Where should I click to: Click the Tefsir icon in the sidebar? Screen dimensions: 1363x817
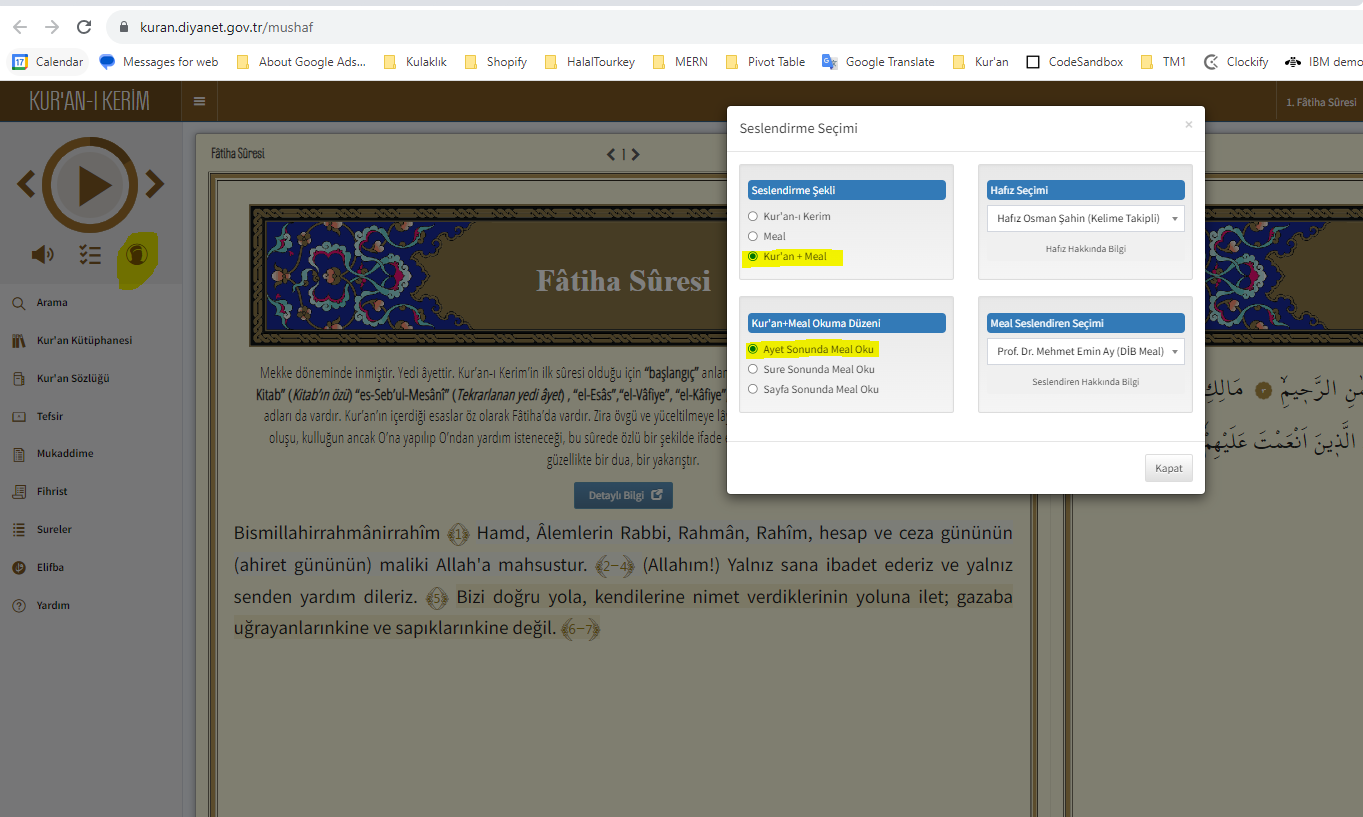tap(18, 416)
